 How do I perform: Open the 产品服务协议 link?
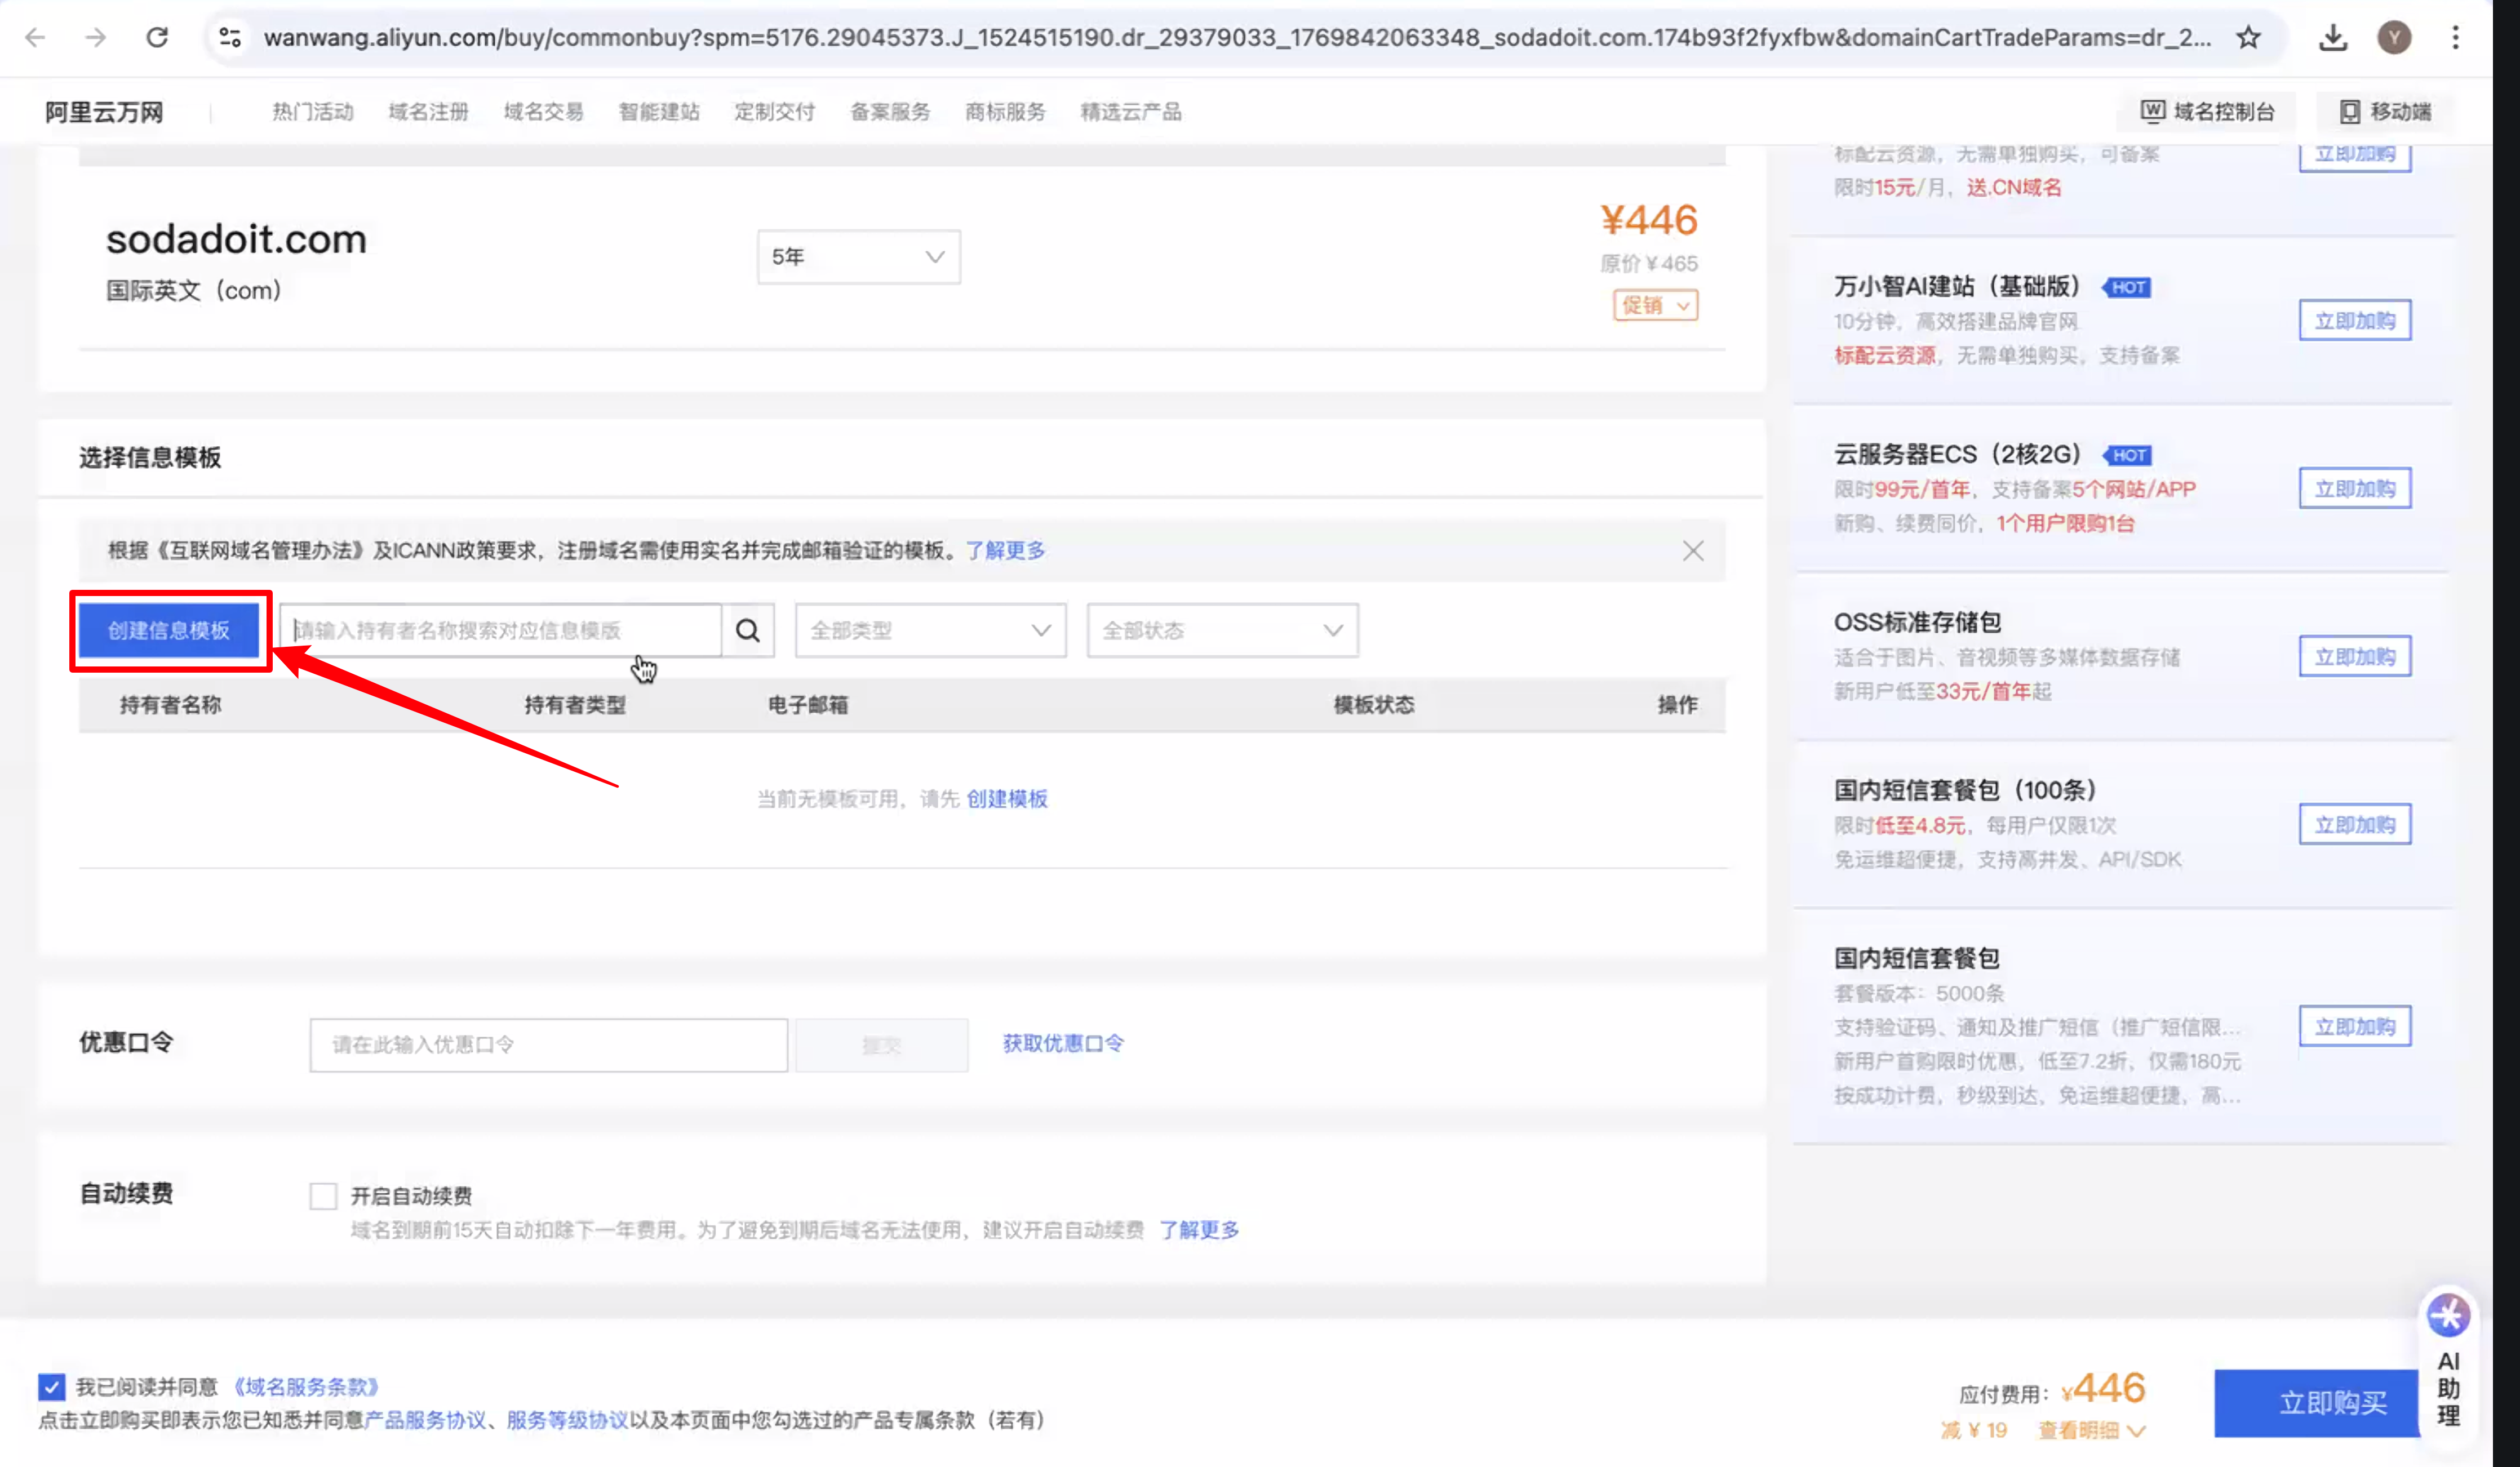point(425,1420)
